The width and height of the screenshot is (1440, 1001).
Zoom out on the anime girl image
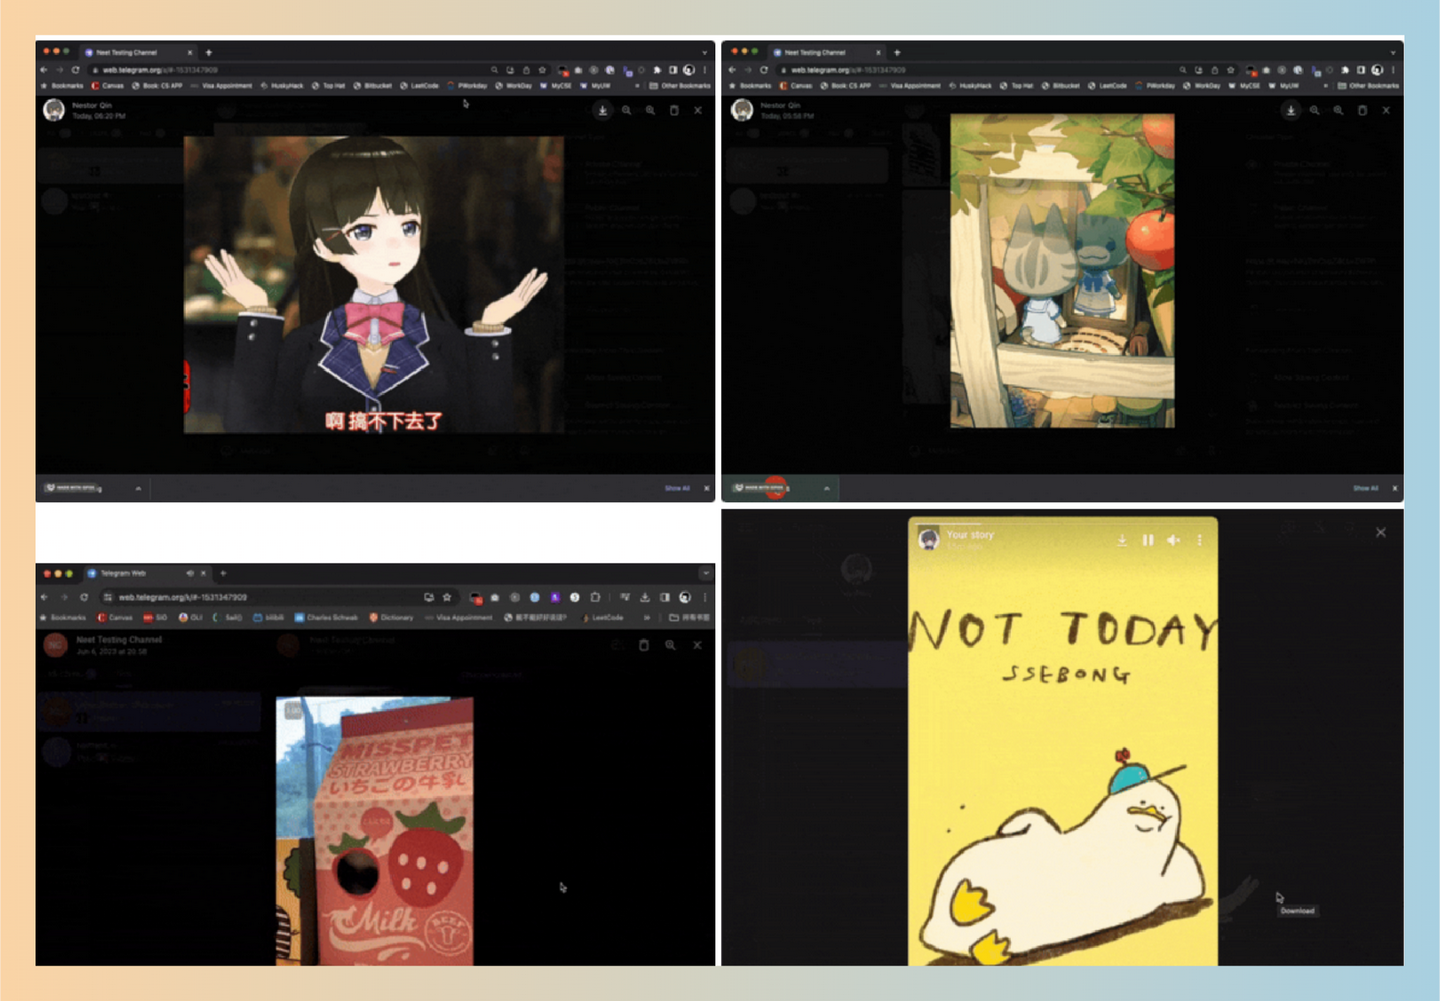(627, 110)
